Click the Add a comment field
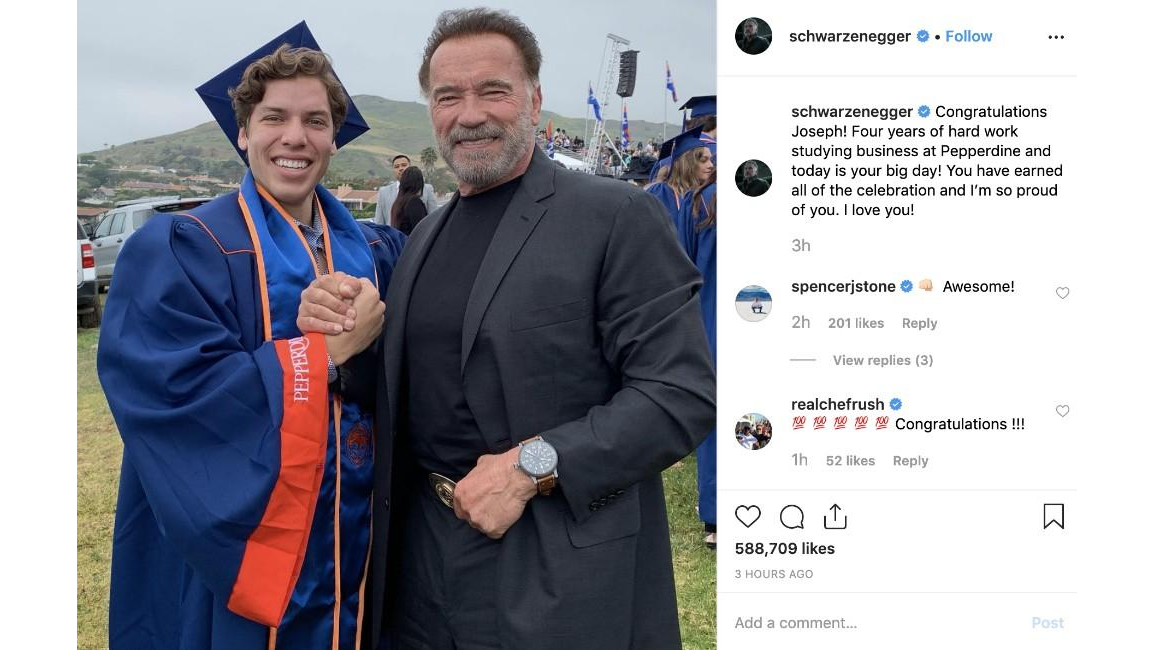Screen dimensions: 1155x650 point(870,622)
